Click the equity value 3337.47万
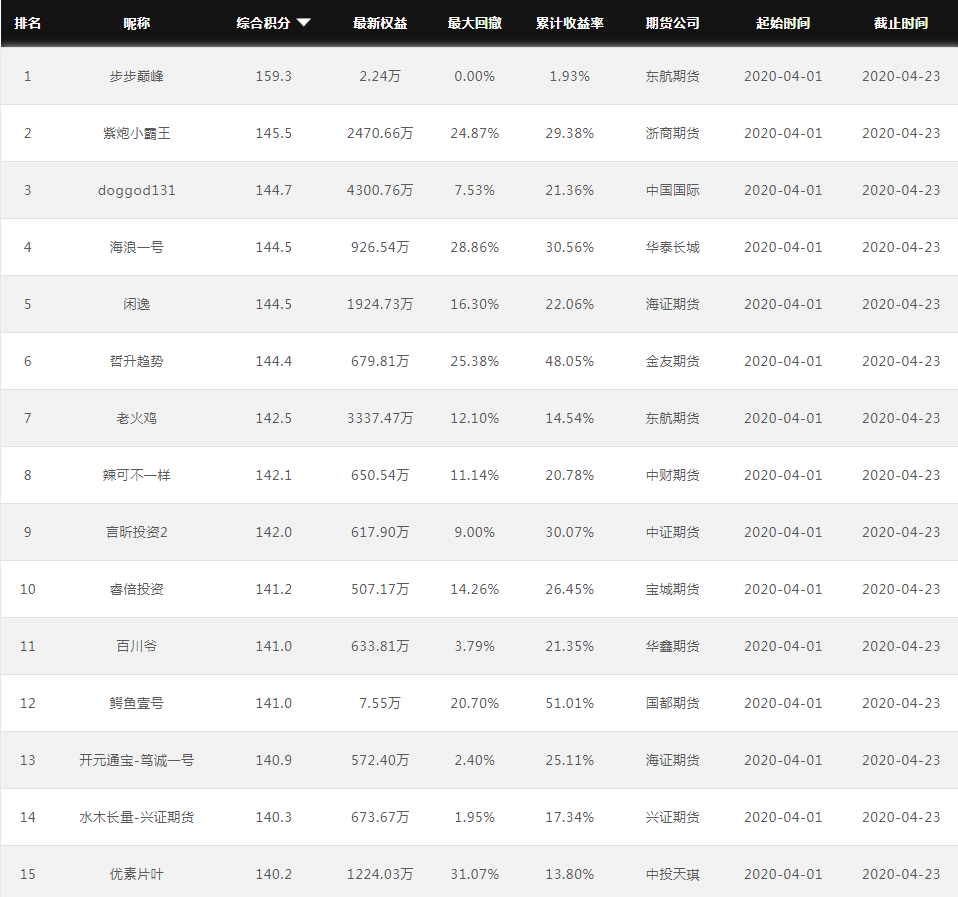The image size is (958, 897). [x=380, y=418]
